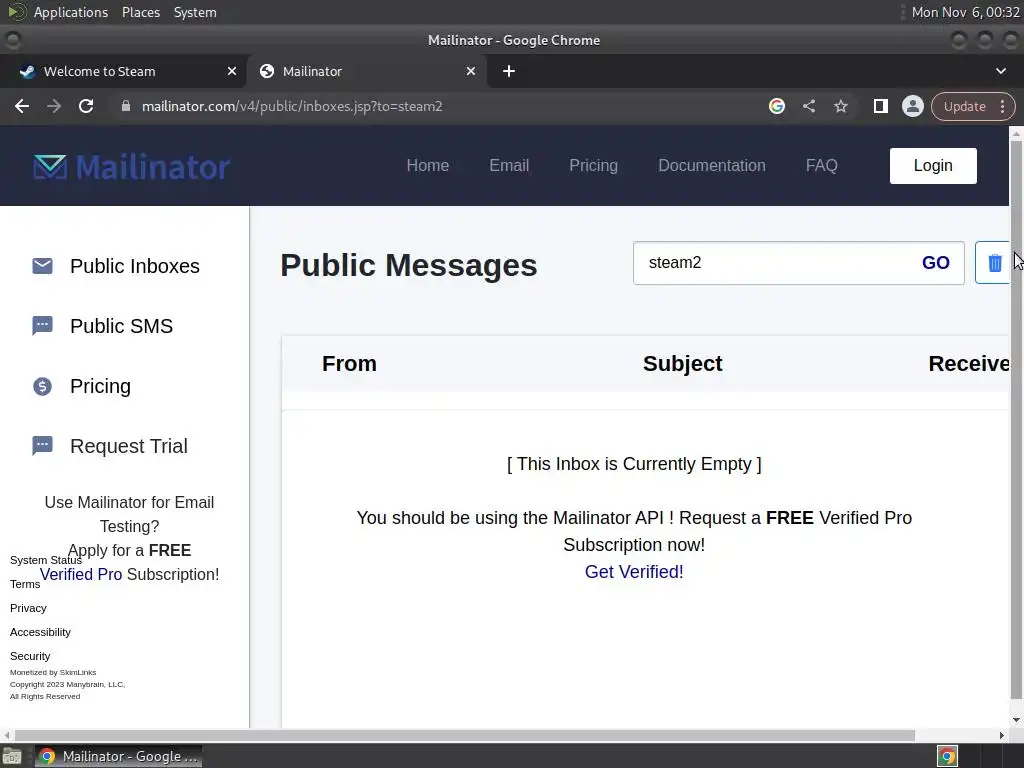This screenshot has height=768, width=1024.
Task: Click the vertical page scrollbar
Action: coord(1016,418)
